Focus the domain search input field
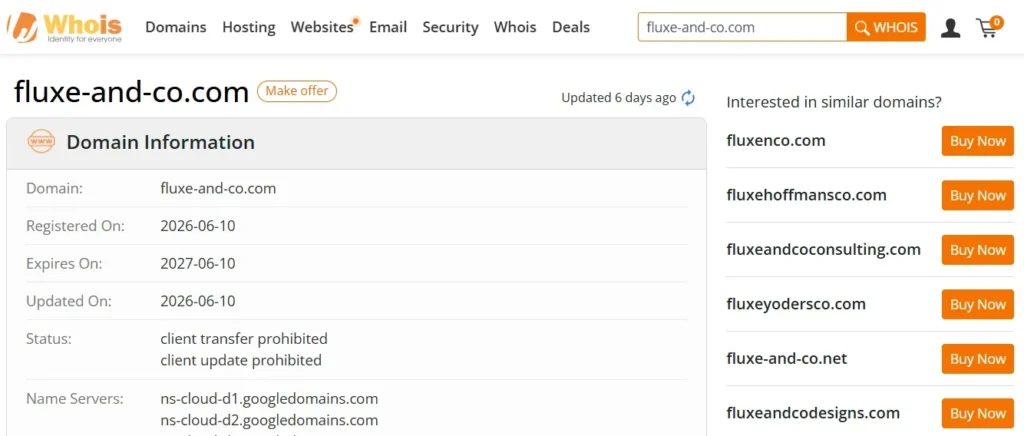 pyautogui.click(x=743, y=27)
